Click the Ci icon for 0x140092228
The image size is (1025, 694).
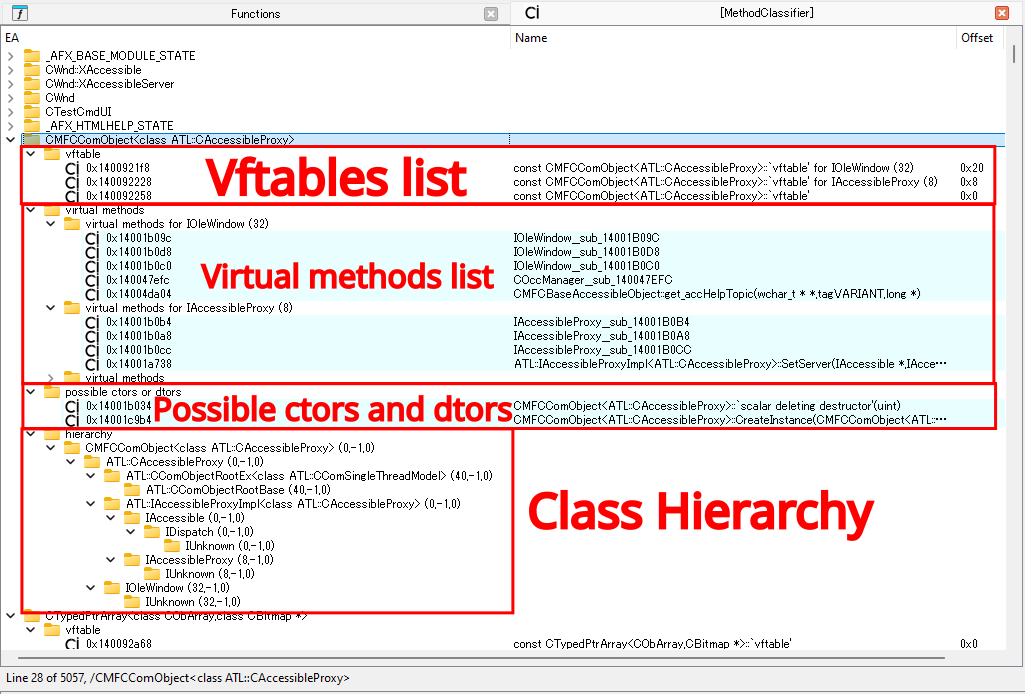[72, 182]
